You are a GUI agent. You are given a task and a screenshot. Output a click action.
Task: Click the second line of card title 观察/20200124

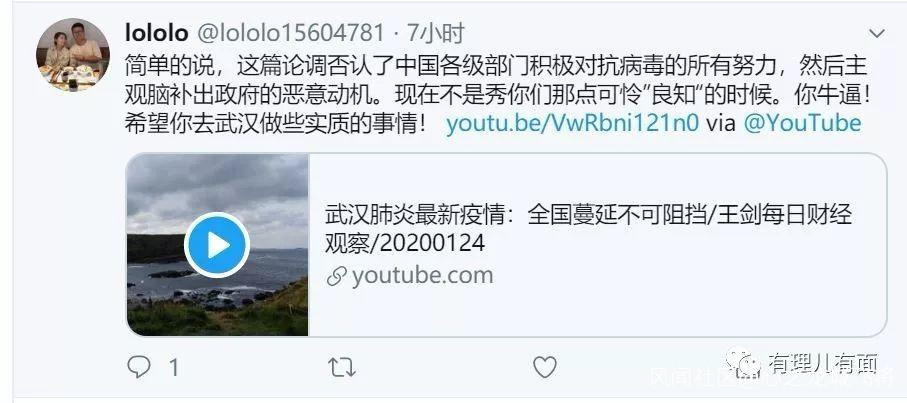[x=405, y=243]
